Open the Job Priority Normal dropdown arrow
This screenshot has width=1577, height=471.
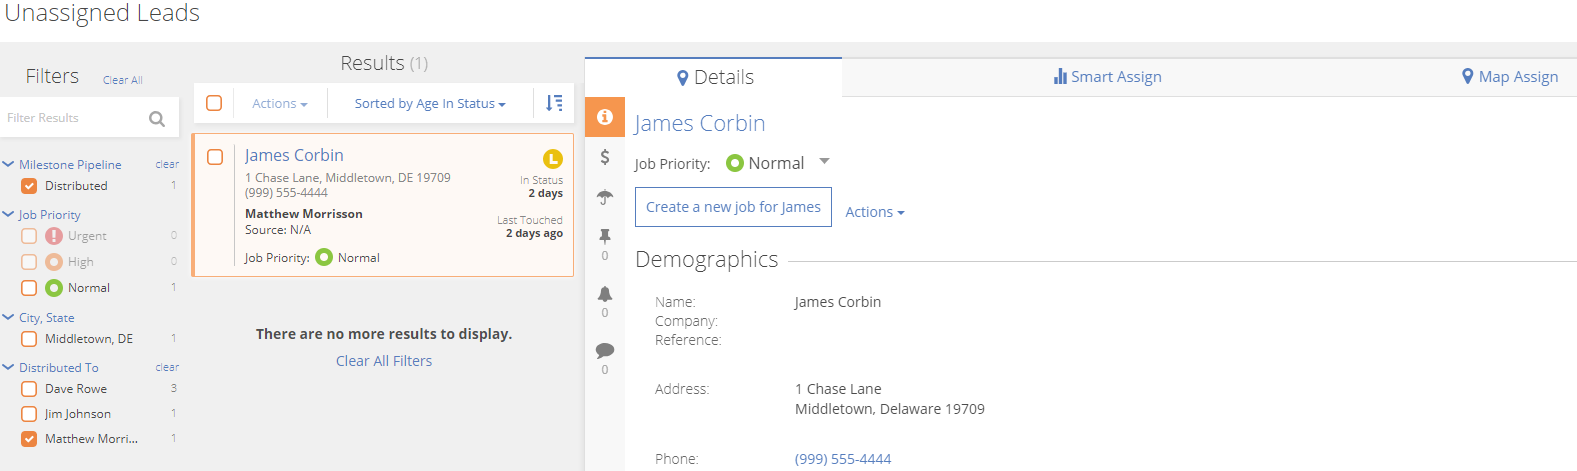824,161
